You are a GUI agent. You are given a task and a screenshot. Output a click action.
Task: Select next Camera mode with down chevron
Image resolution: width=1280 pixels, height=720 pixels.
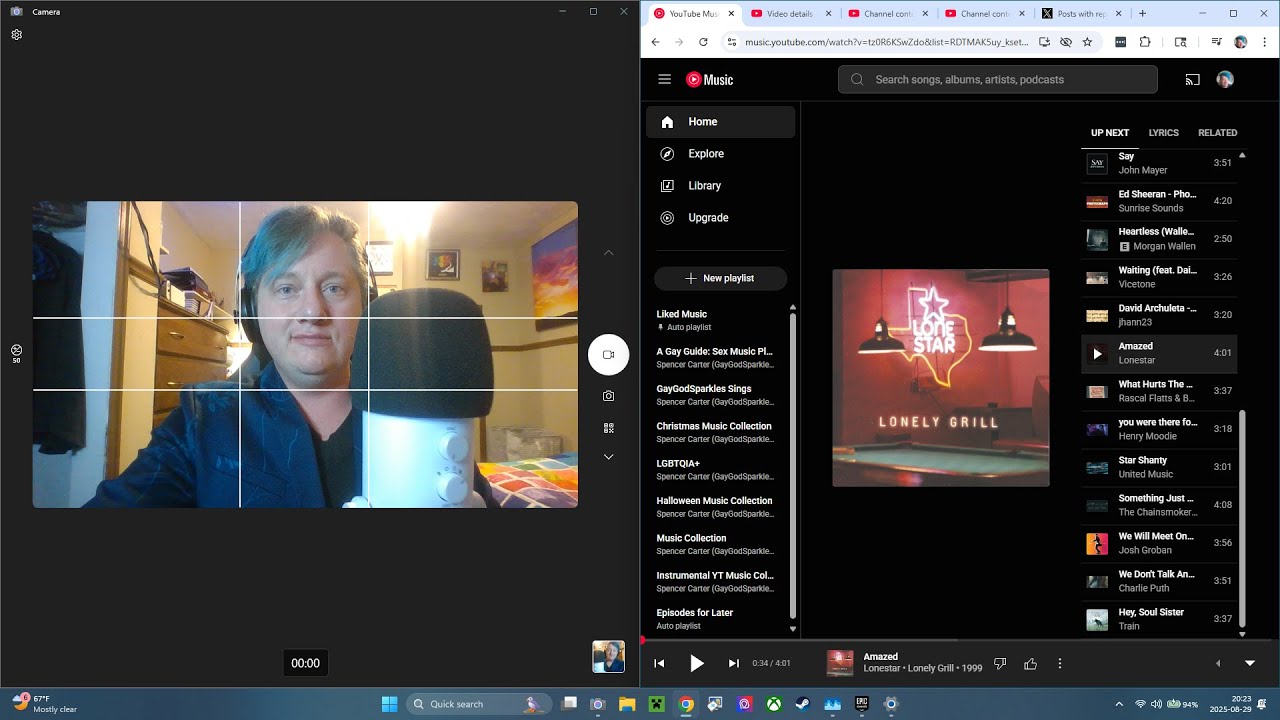point(608,457)
